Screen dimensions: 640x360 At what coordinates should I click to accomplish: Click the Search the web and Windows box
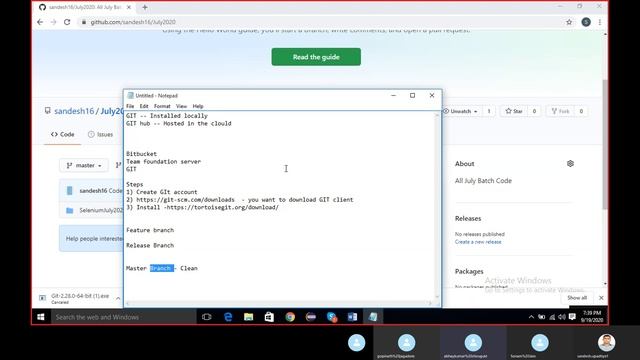click(123, 317)
